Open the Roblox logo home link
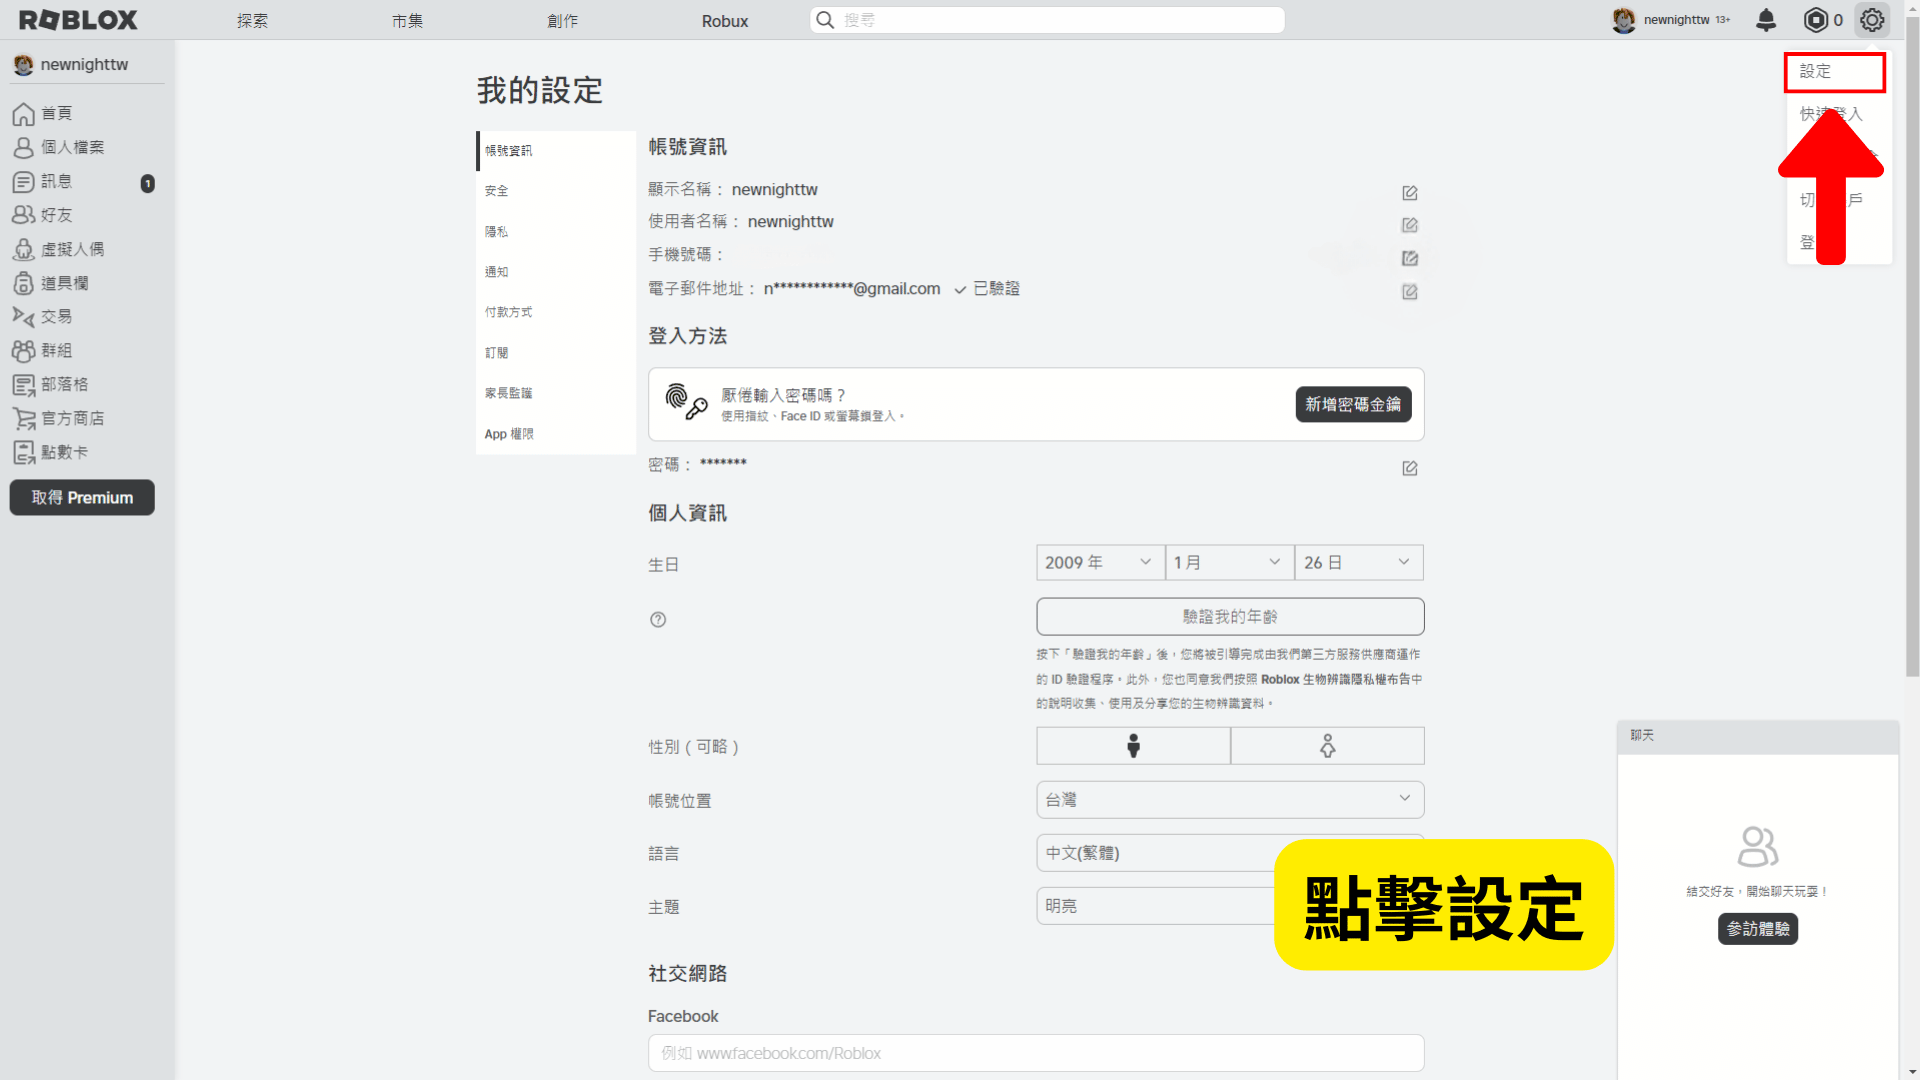Image resolution: width=1920 pixels, height=1080 pixels. [x=78, y=20]
